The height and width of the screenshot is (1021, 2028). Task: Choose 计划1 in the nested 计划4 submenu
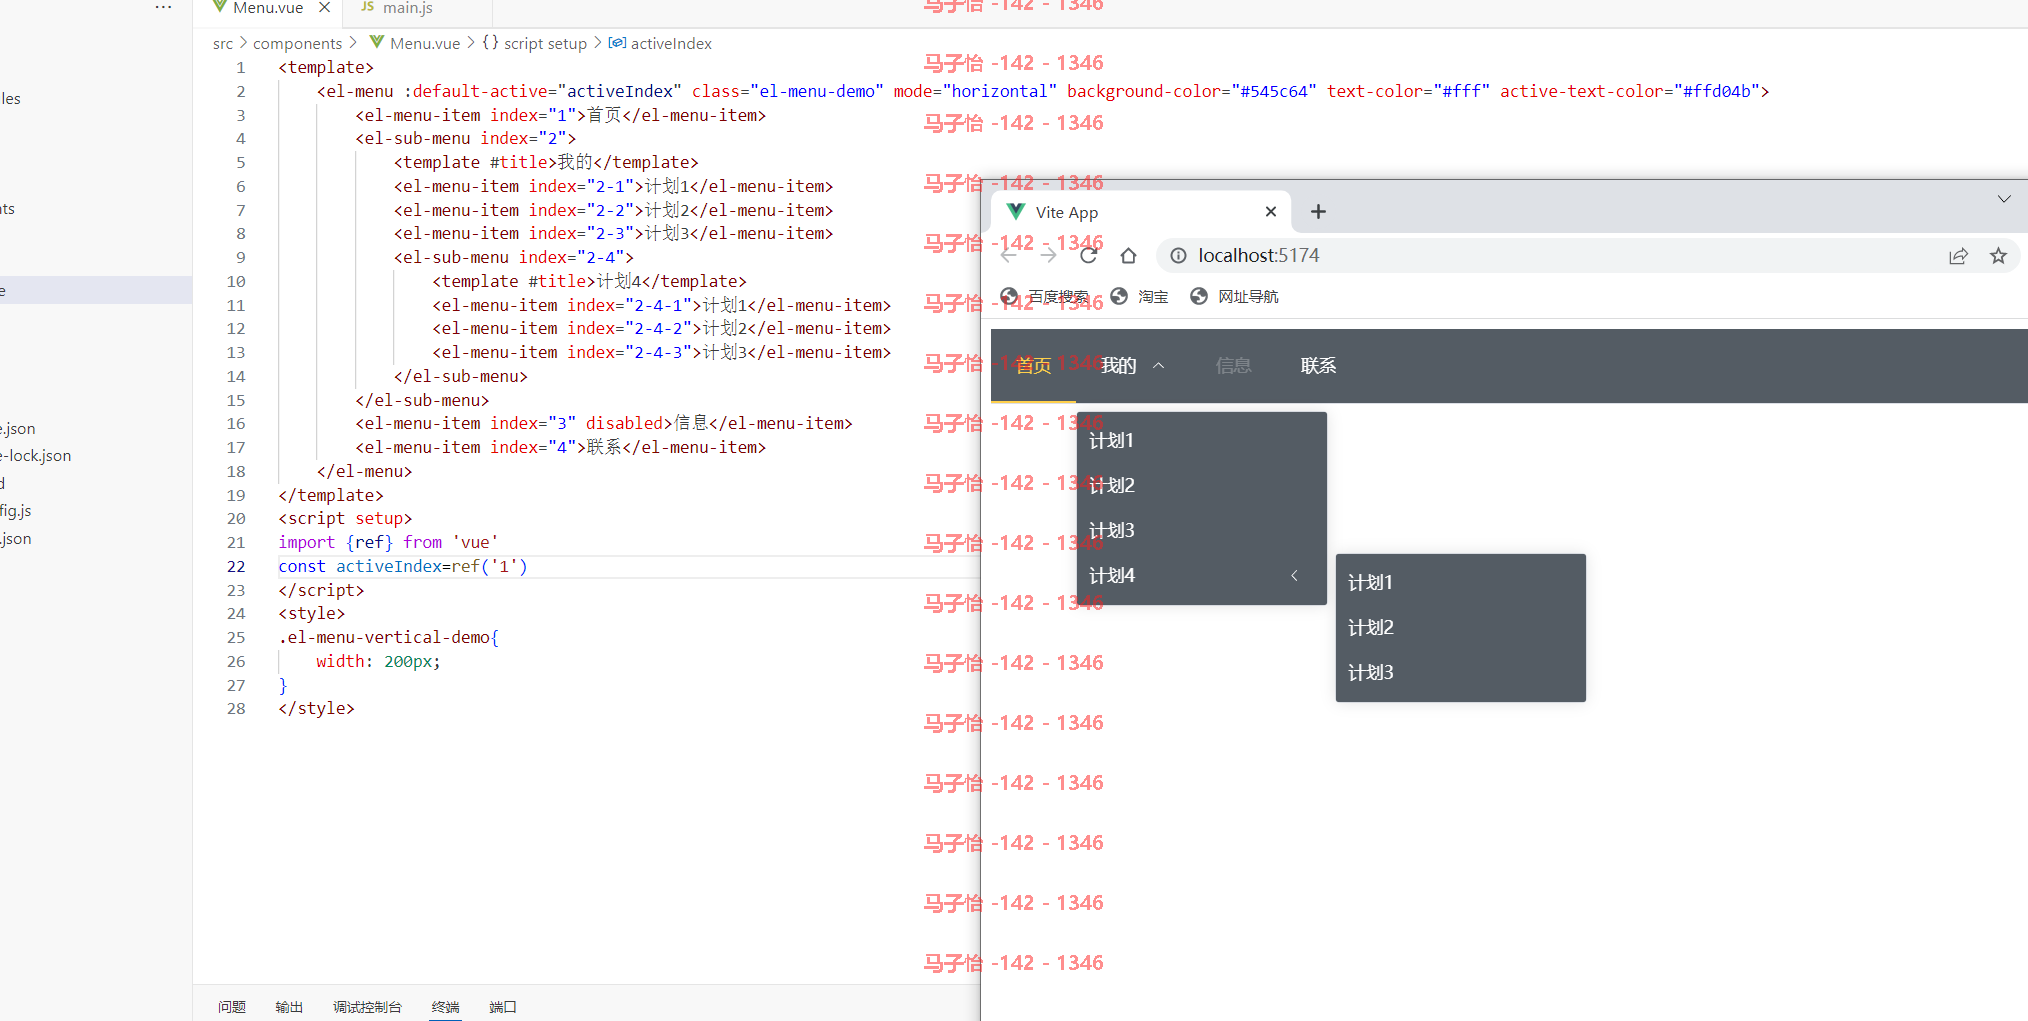tap(1461, 583)
